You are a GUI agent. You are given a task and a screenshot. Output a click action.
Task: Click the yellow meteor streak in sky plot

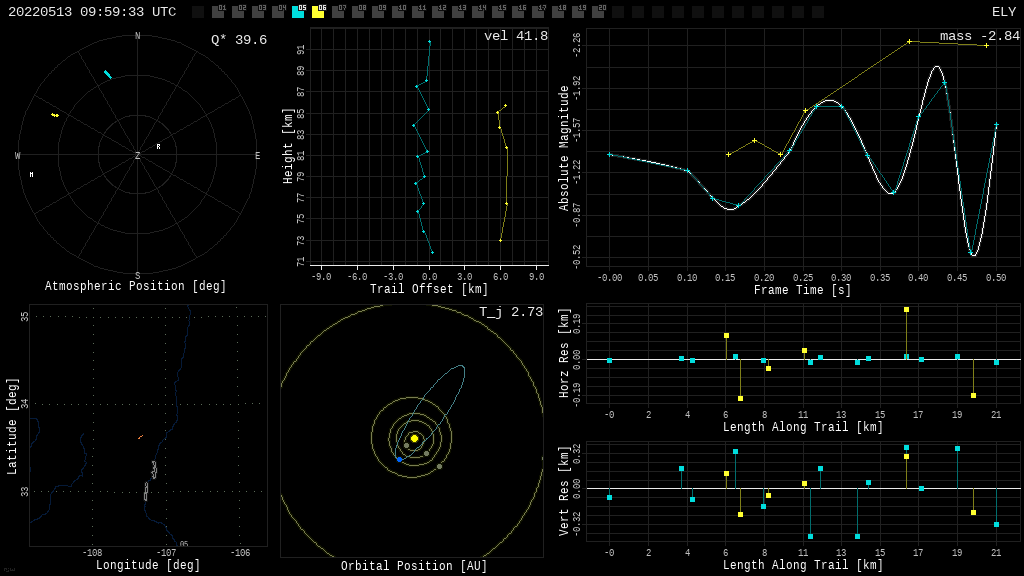click(55, 115)
